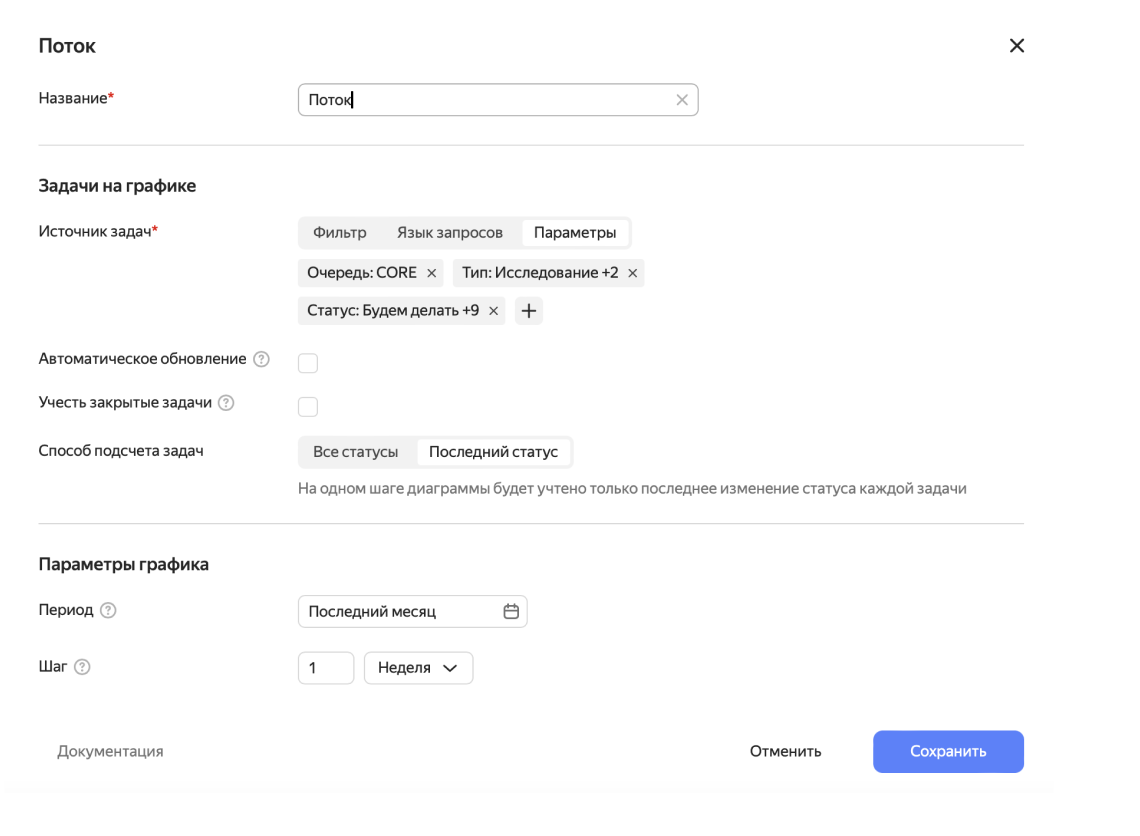
Task: Open the calendar icon in the Период field
Action: [x=511, y=611]
